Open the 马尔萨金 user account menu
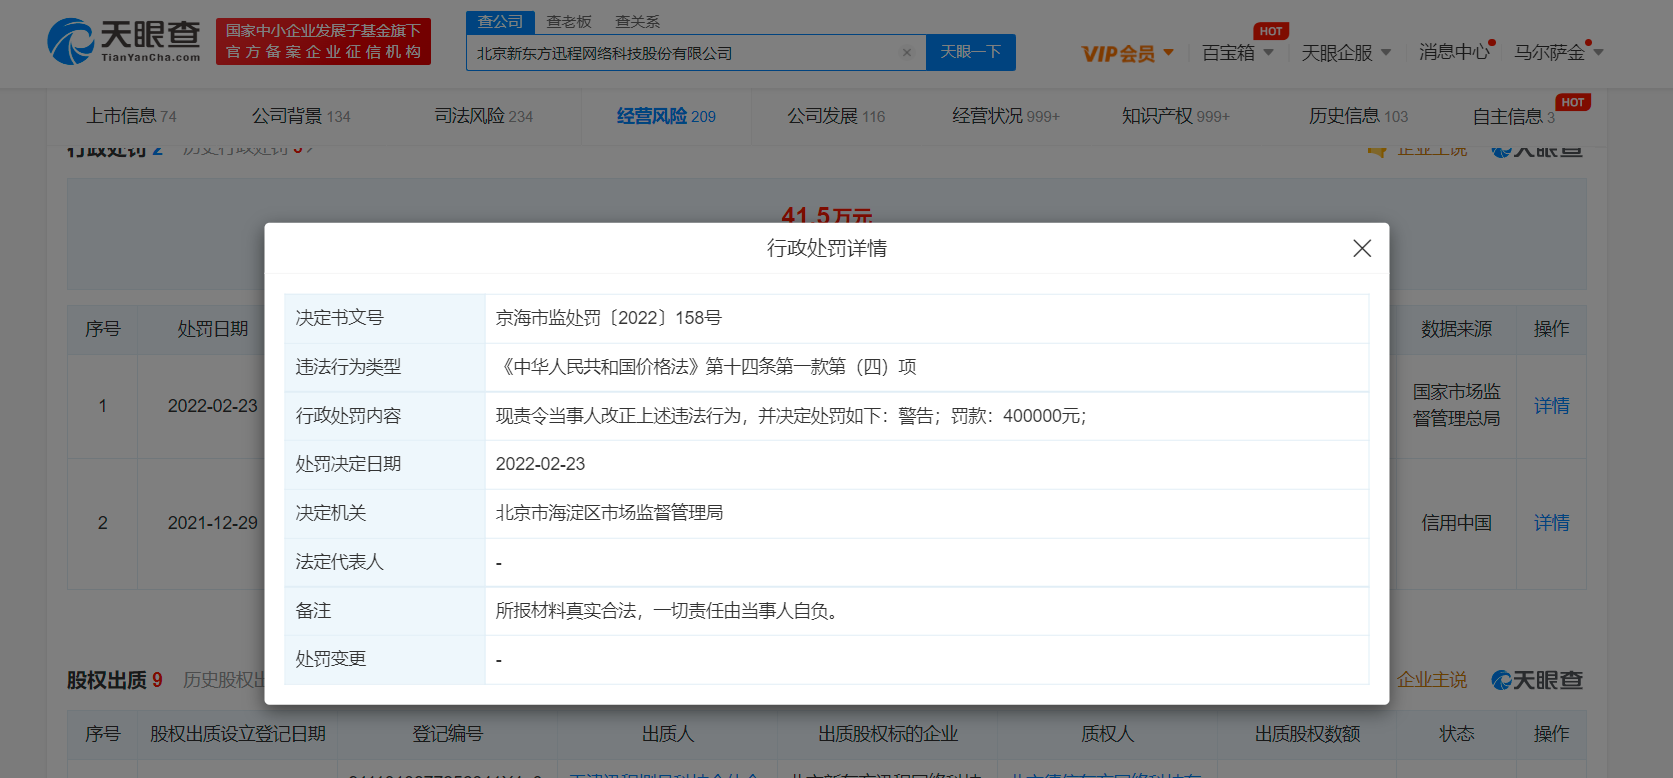 click(x=1558, y=52)
